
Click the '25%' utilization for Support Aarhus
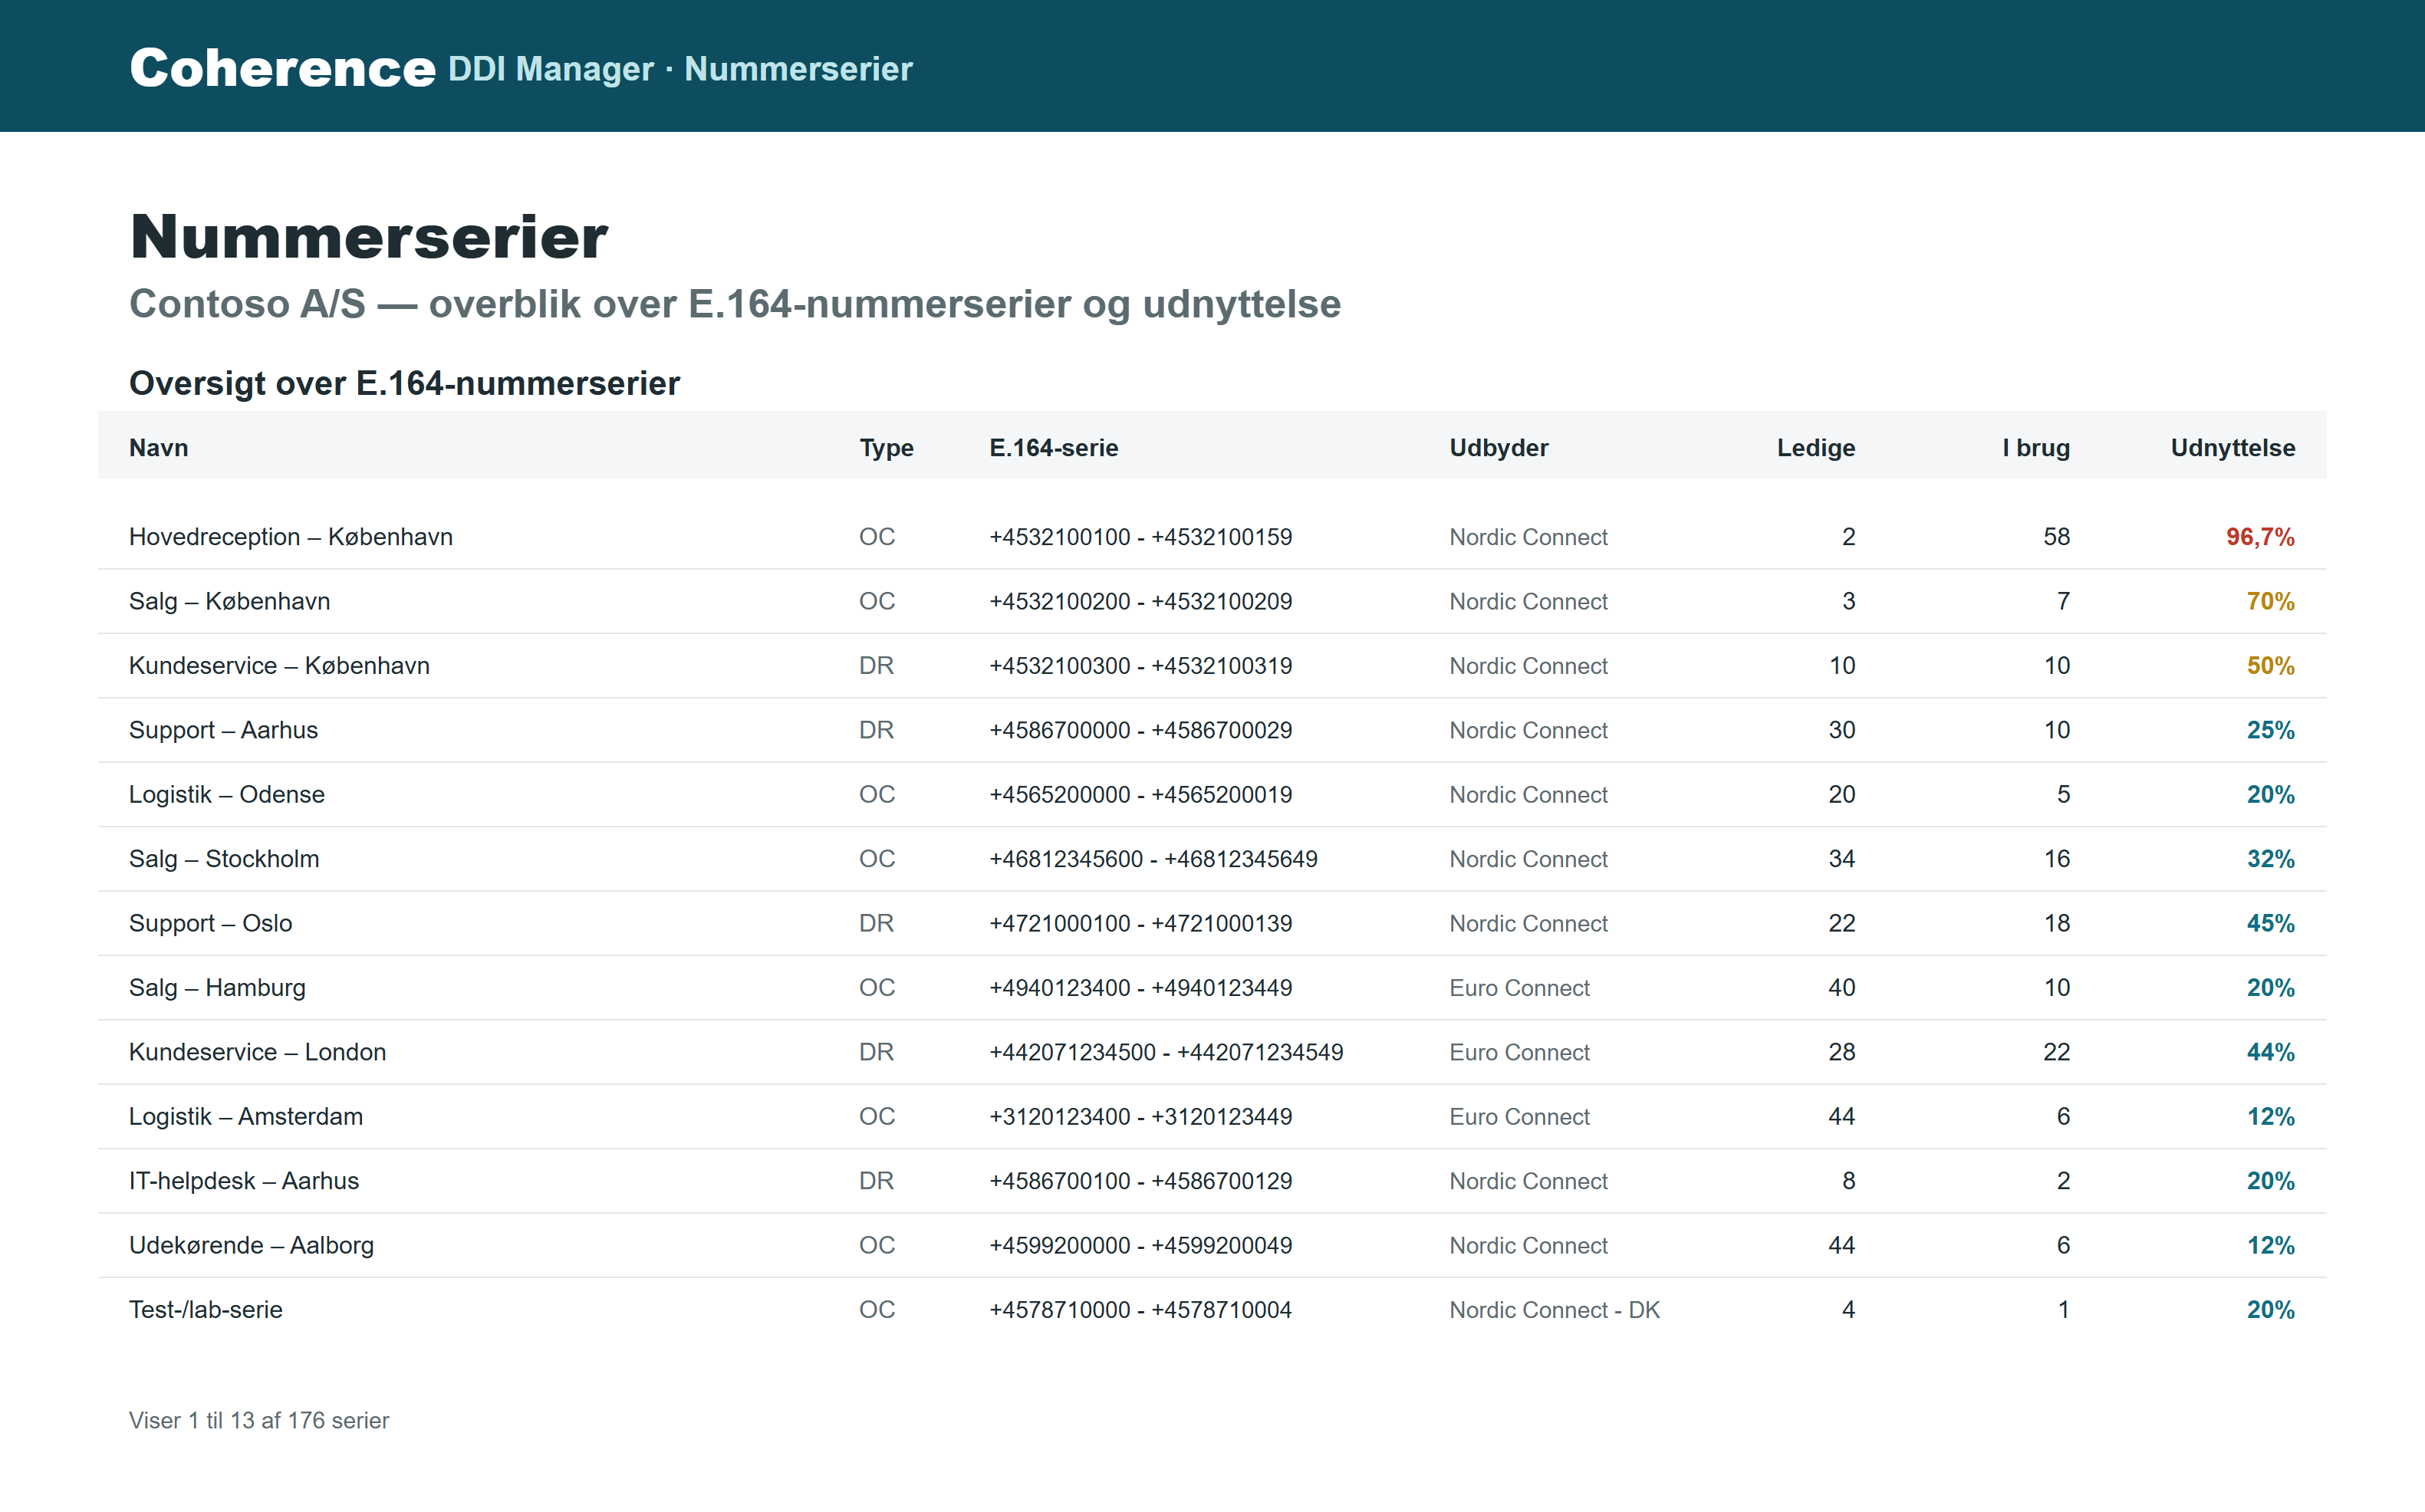[x=2270, y=730]
